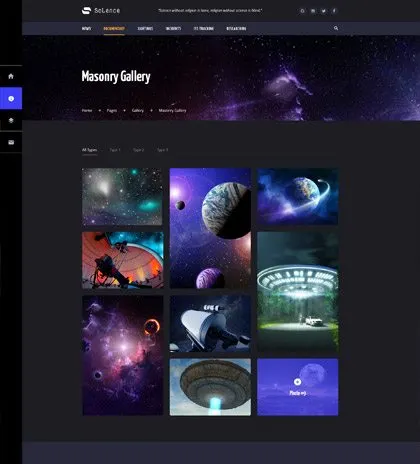Open the UFO over car night thumbnail

(298, 292)
